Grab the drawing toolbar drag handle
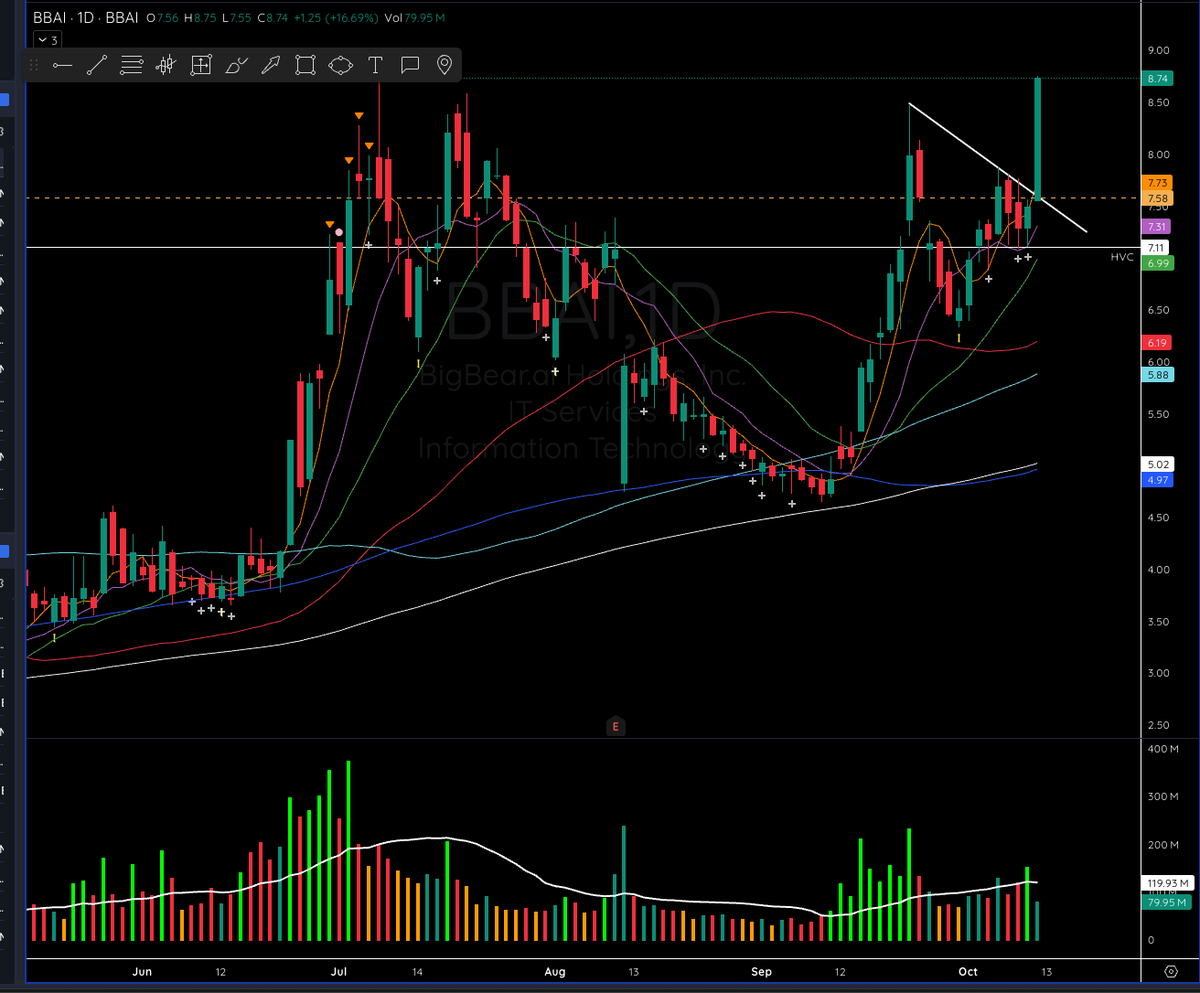 pos(34,65)
